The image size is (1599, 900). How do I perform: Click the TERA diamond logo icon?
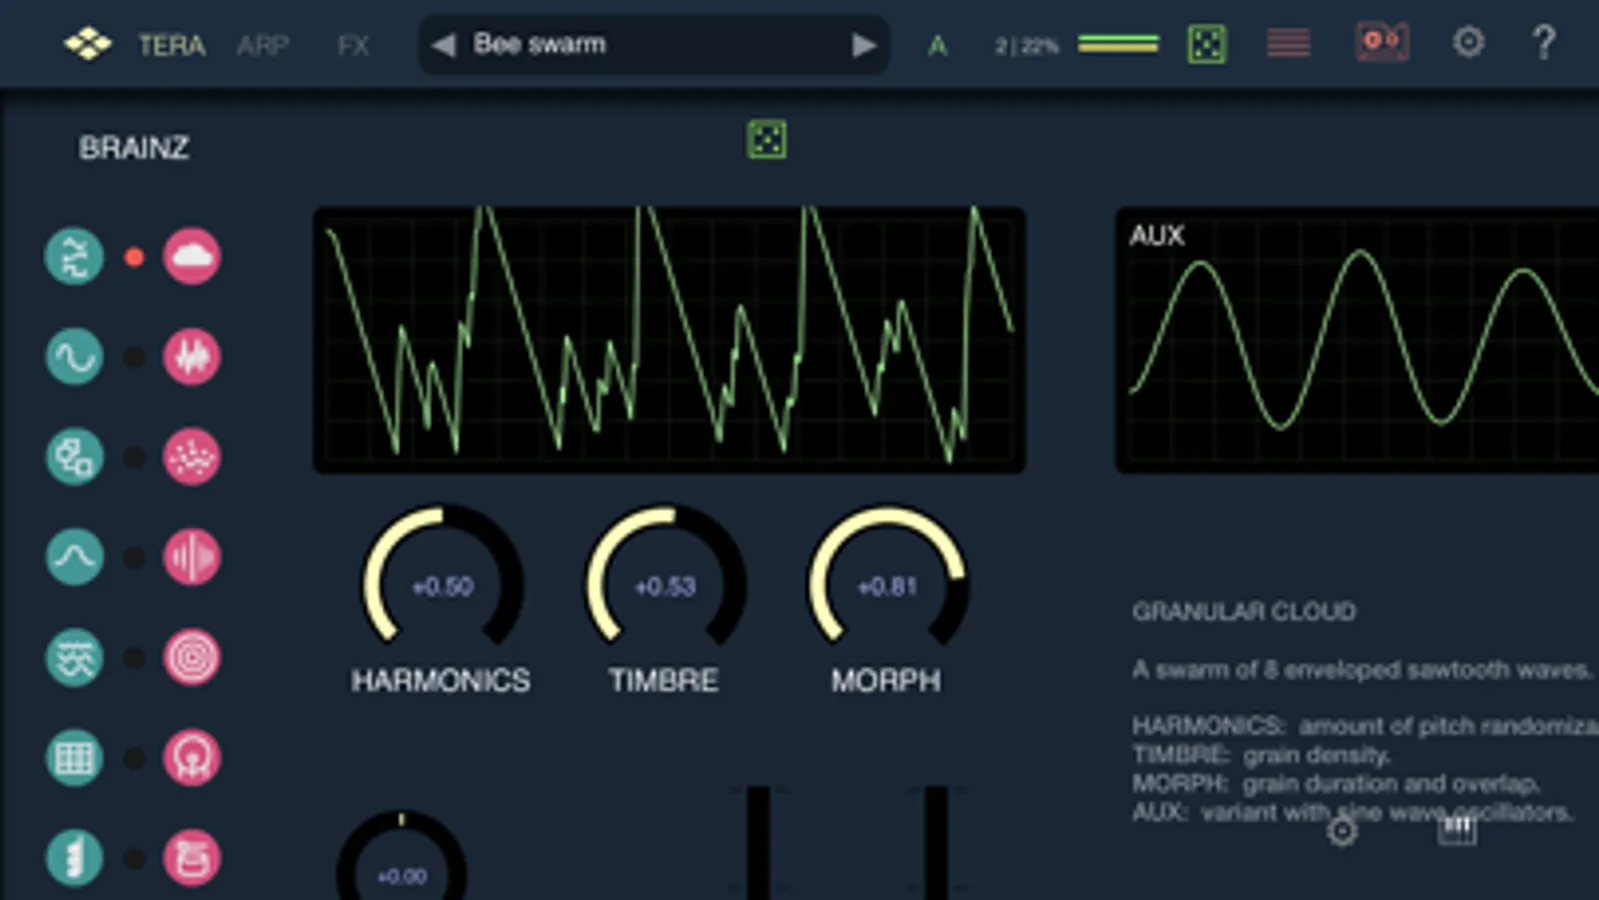[88, 44]
